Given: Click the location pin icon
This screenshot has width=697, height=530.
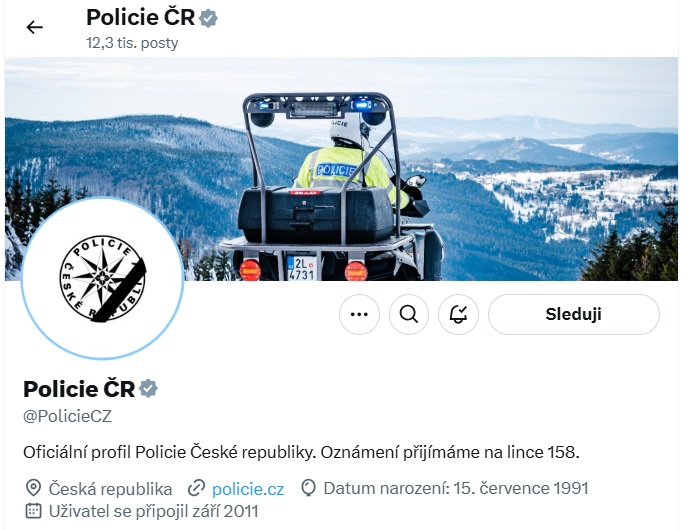Looking at the screenshot, I should (33, 488).
